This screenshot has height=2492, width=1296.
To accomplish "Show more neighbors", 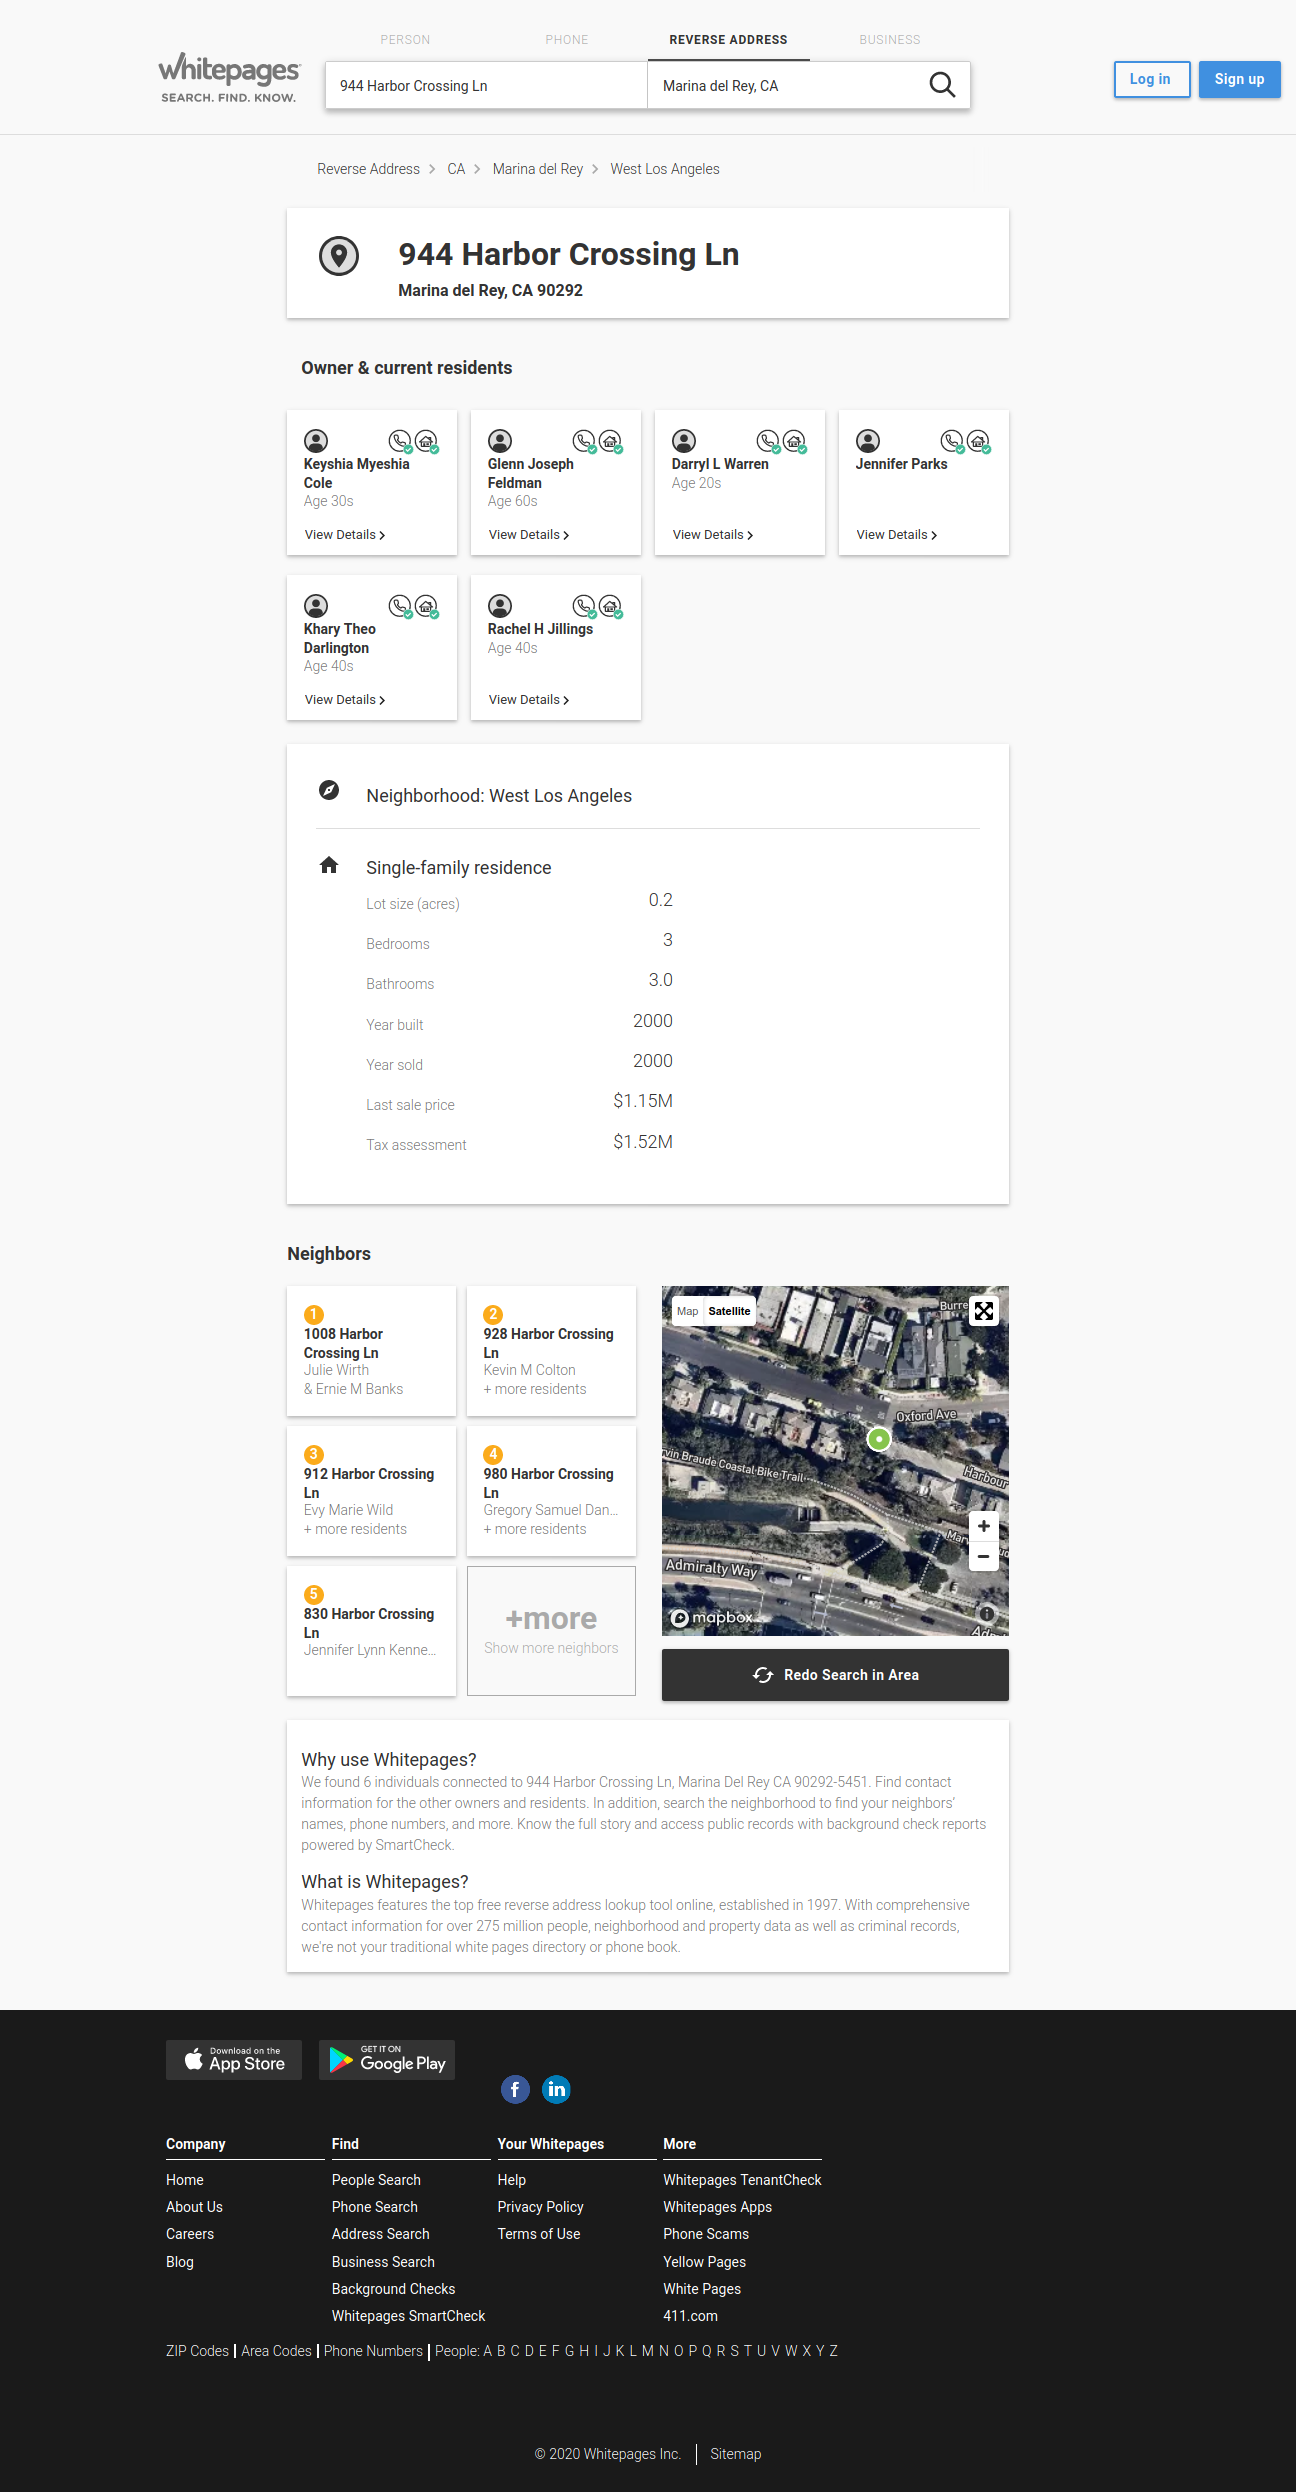I will click(551, 1631).
